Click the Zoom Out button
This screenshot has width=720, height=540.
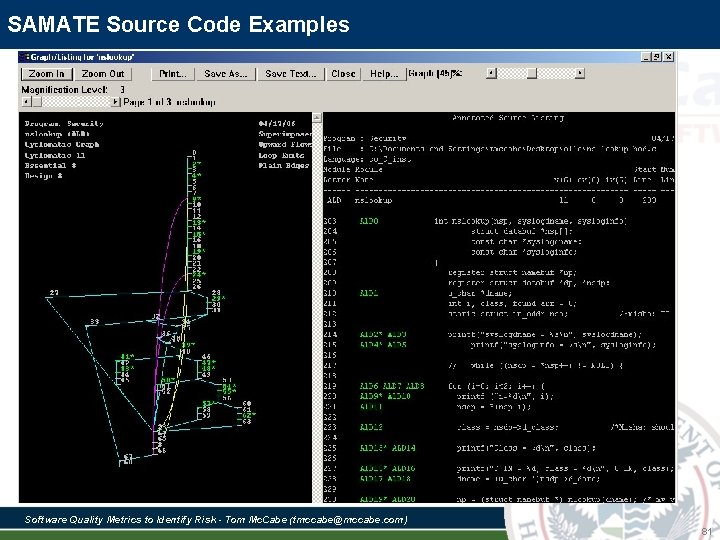tap(103, 74)
